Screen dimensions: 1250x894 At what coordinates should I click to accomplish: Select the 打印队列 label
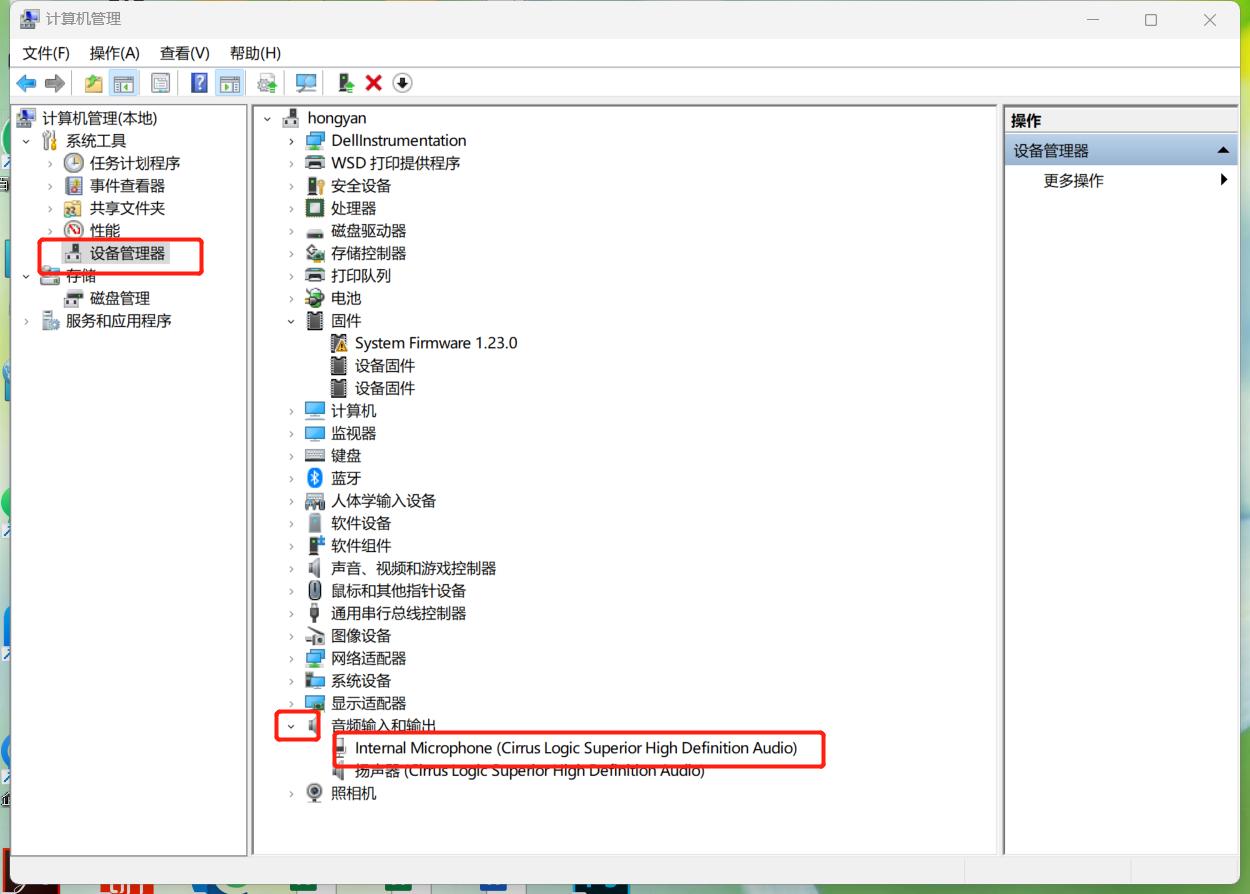click(361, 276)
